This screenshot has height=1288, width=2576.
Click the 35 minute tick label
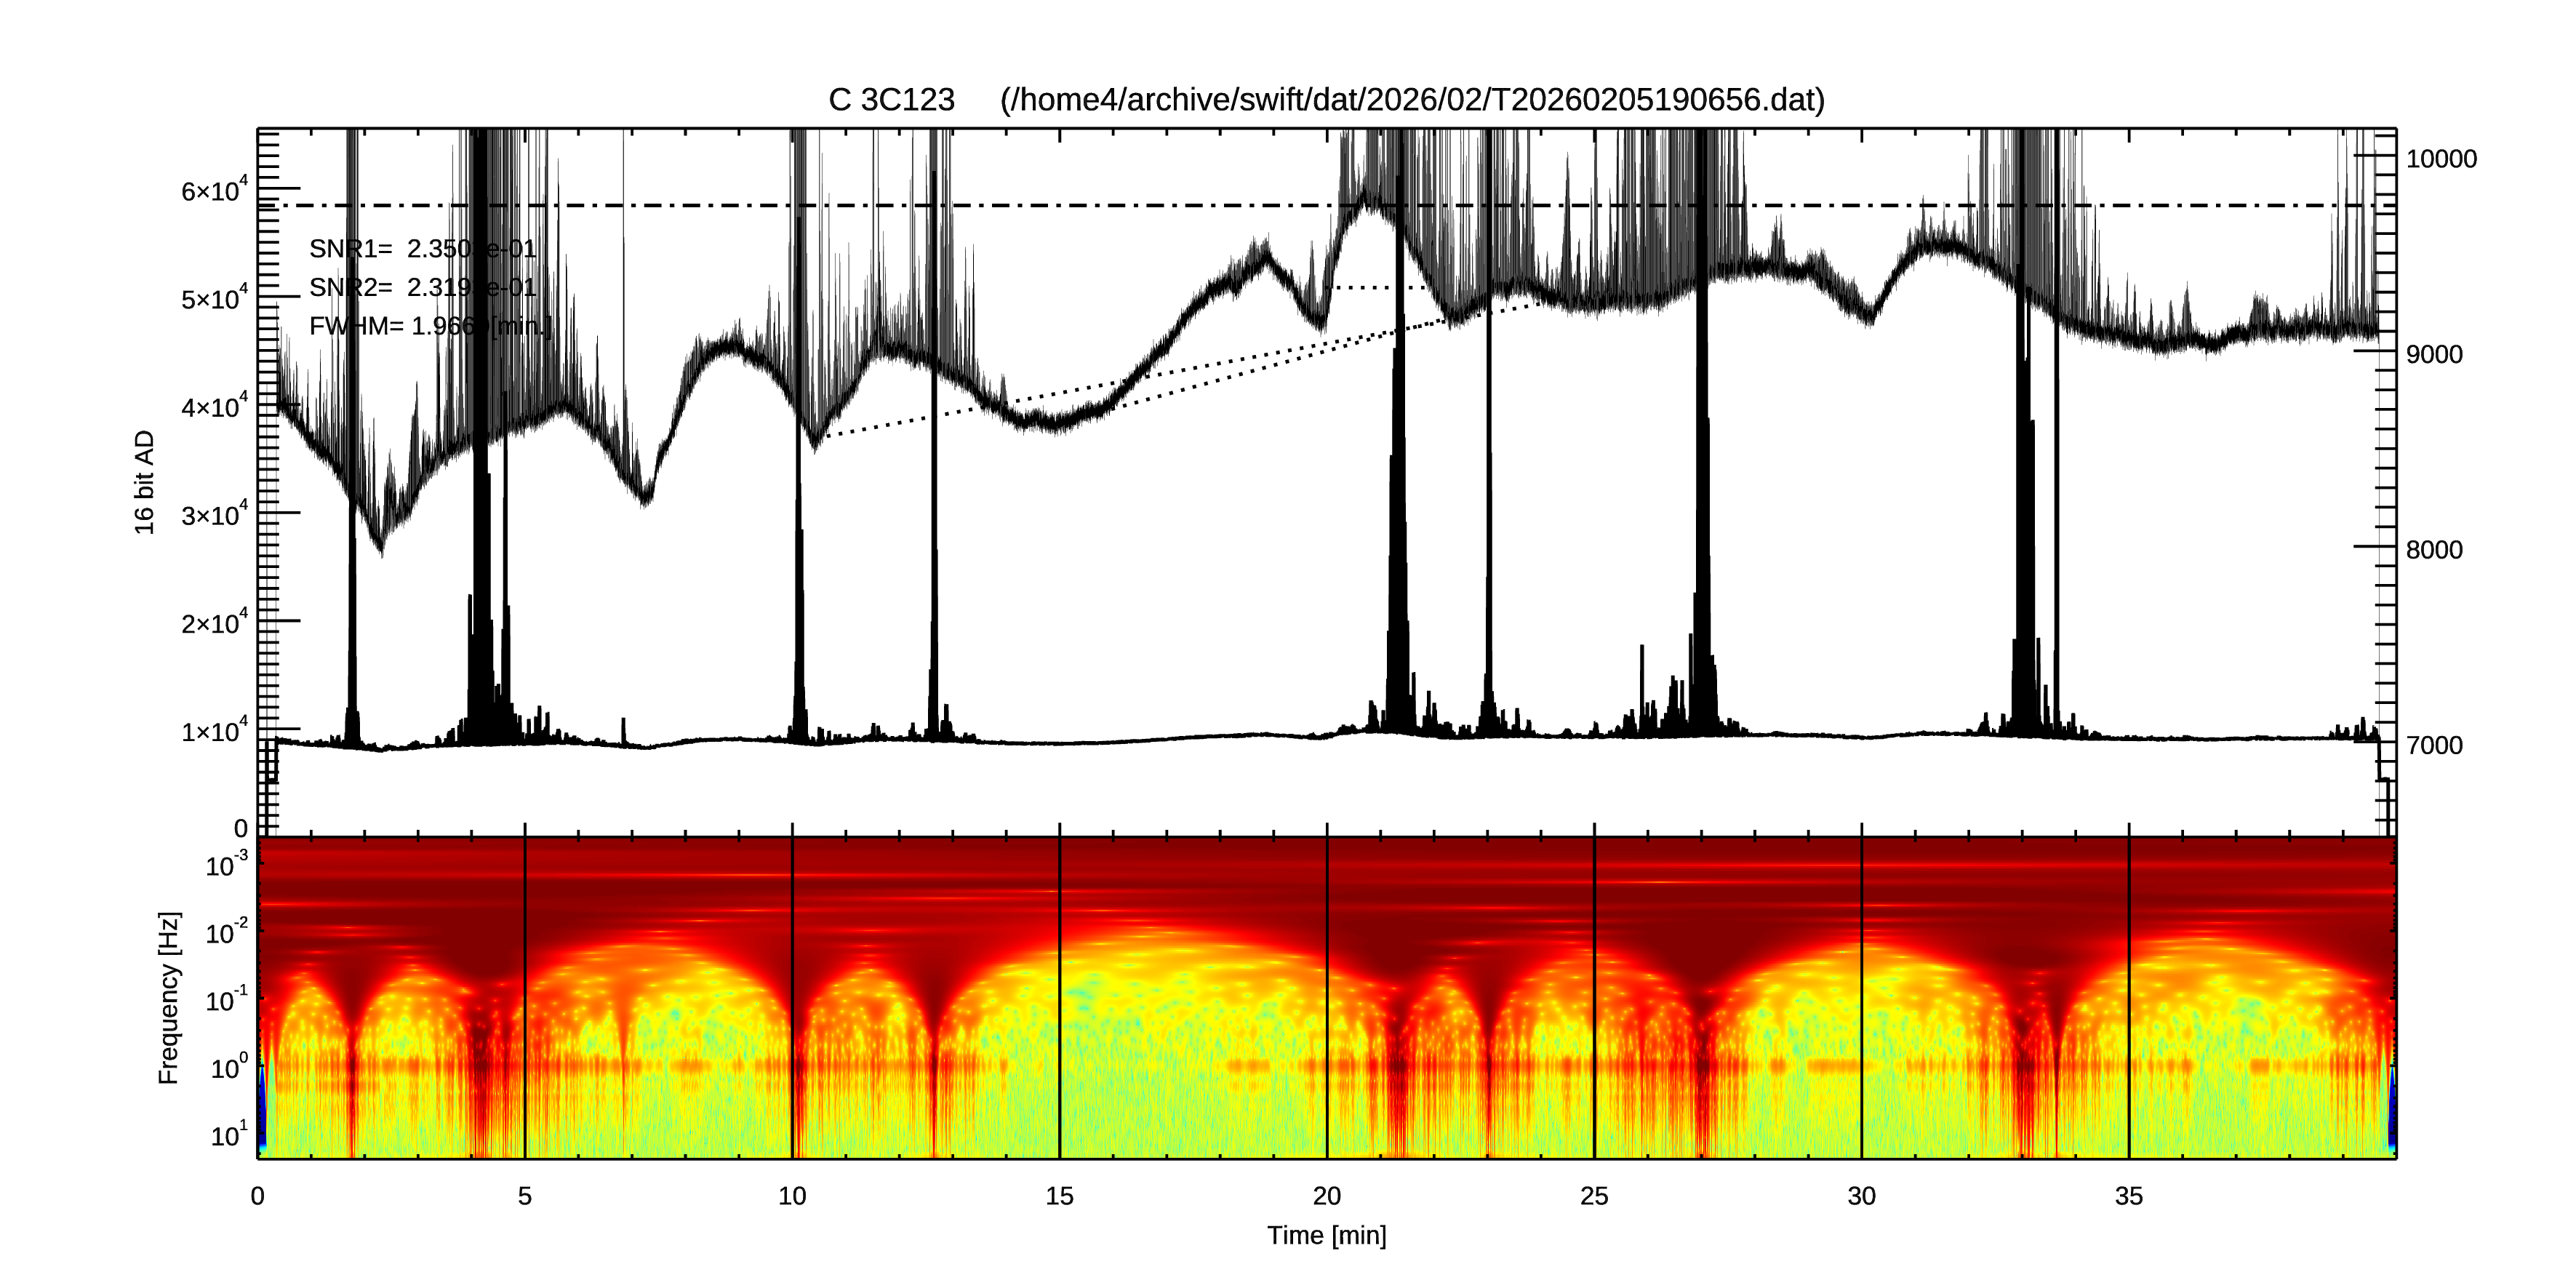point(2128,1196)
